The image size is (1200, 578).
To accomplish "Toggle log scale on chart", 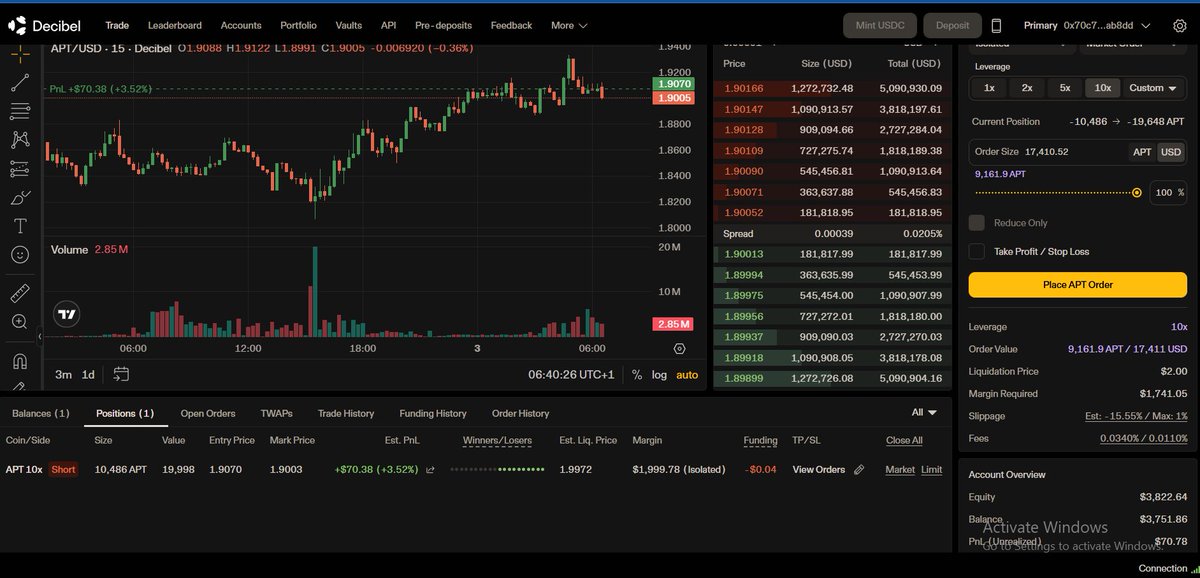I will pos(659,375).
